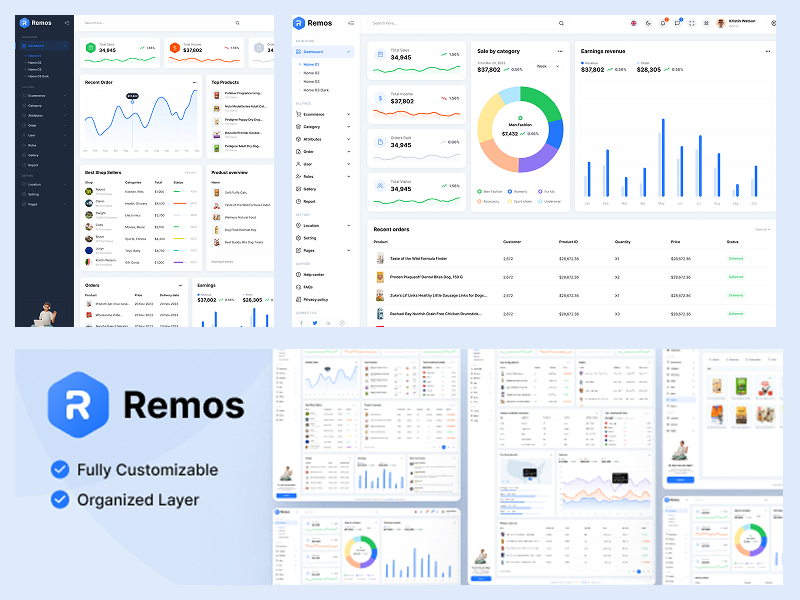Image resolution: width=800 pixels, height=600 pixels.
Task: Toggle the Order series in Earnings revenue
Action: tap(643, 63)
